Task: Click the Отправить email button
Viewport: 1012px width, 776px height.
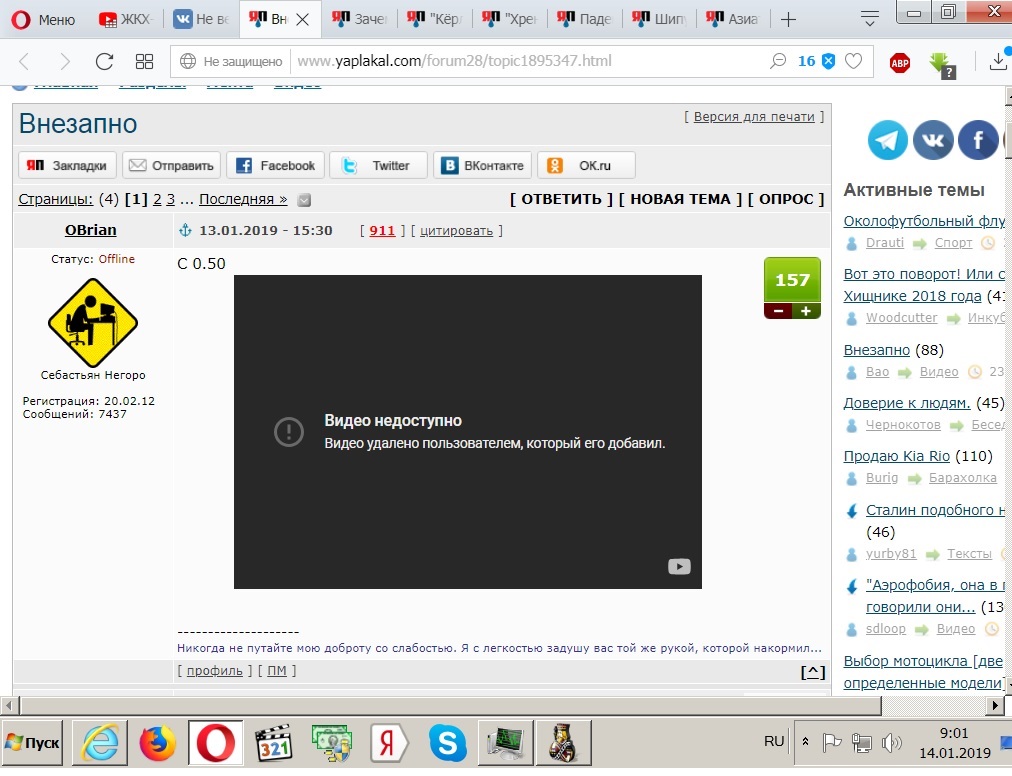Action: pos(172,165)
